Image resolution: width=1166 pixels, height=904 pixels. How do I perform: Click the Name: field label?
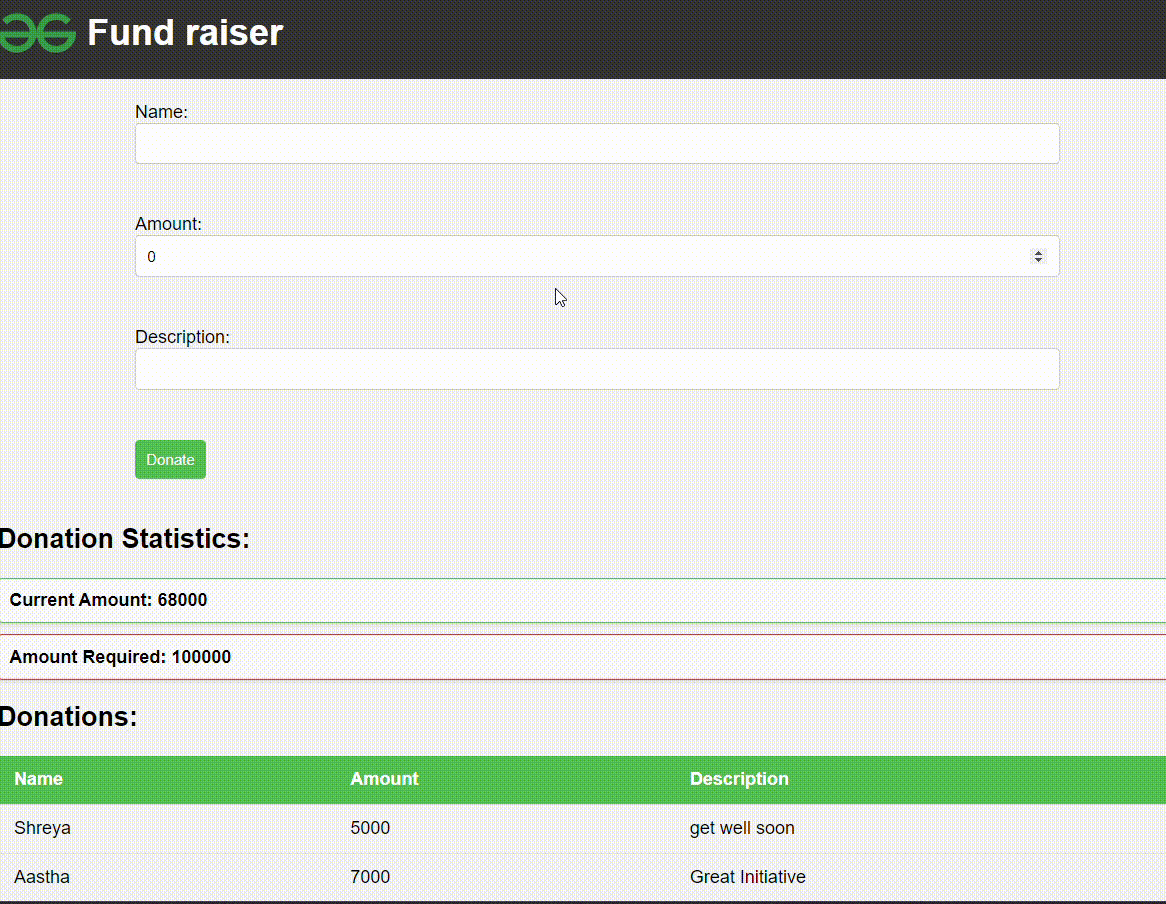click(161, 112)
